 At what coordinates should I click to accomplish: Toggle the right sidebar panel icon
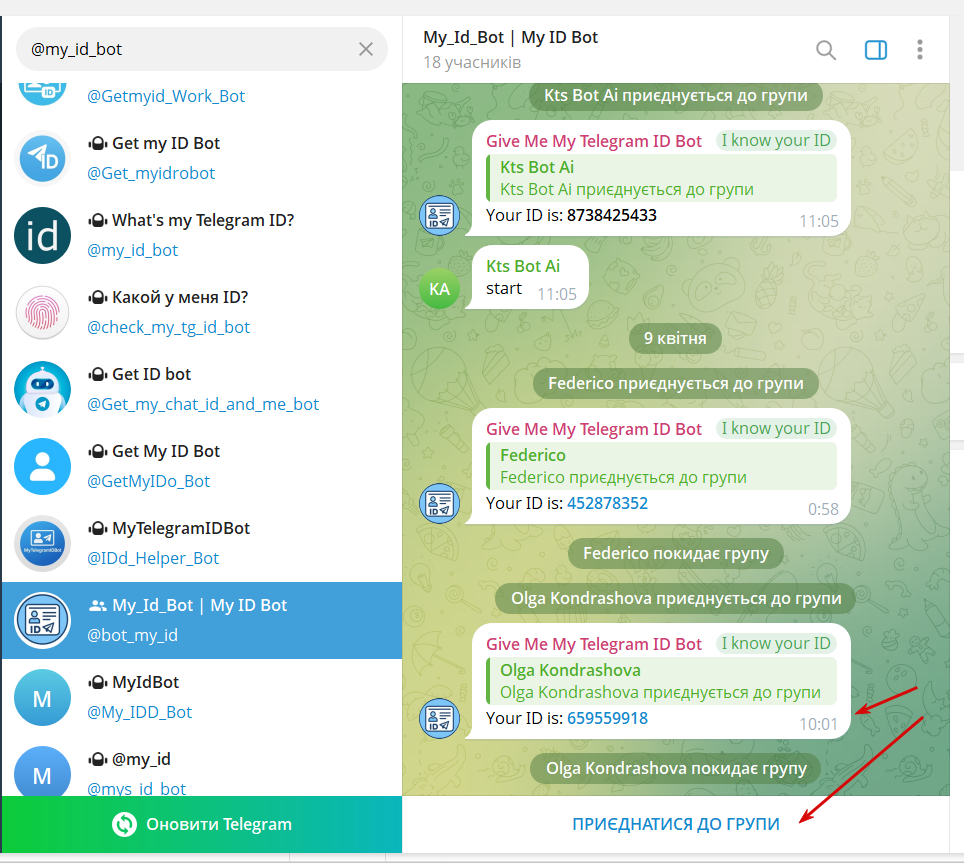click(x=875, y=50)
